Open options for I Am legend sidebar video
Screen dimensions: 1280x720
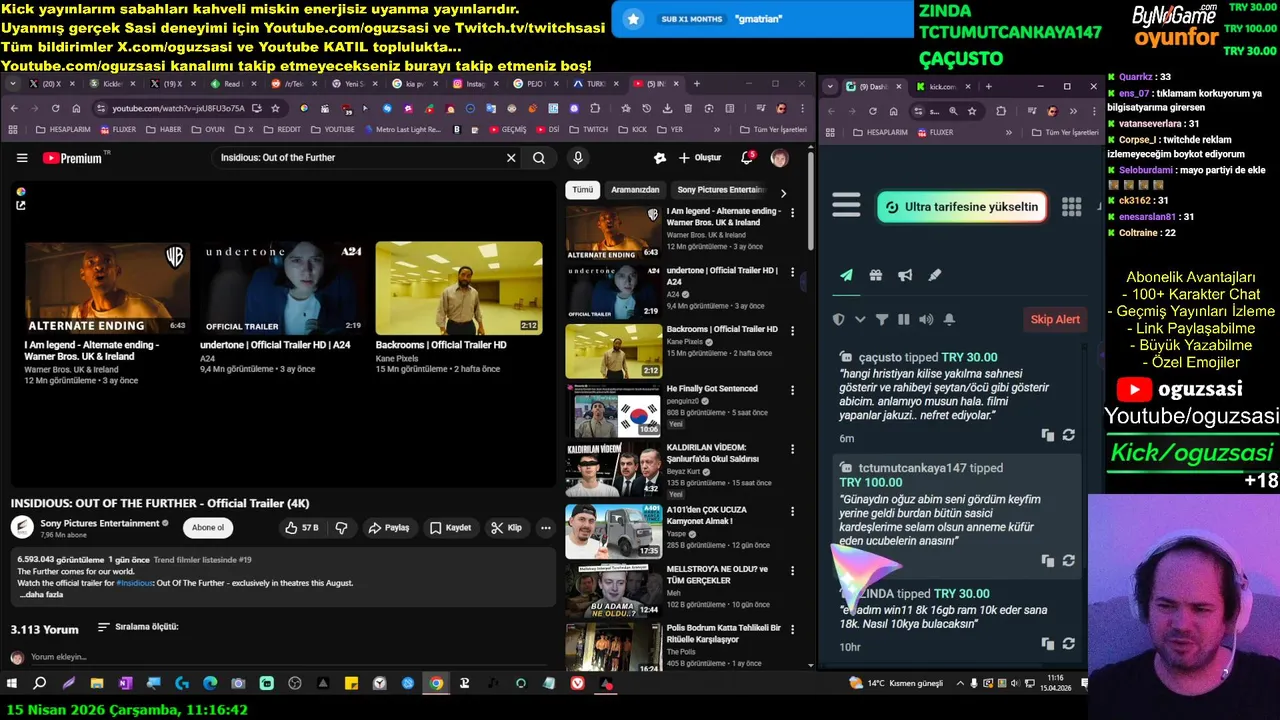pos(793,212)
